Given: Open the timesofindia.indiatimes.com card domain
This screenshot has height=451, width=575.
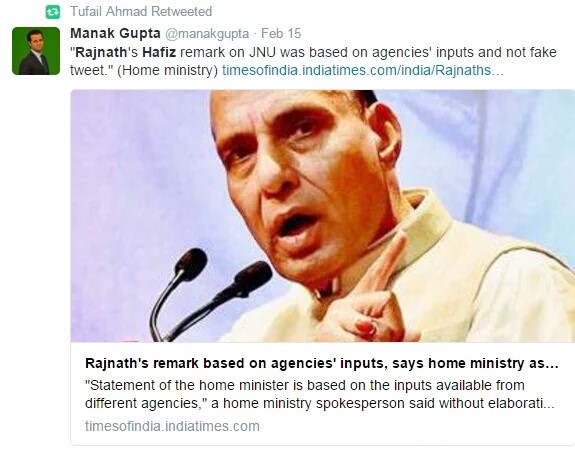Looking at the screenshot, I should coord(172,426).
